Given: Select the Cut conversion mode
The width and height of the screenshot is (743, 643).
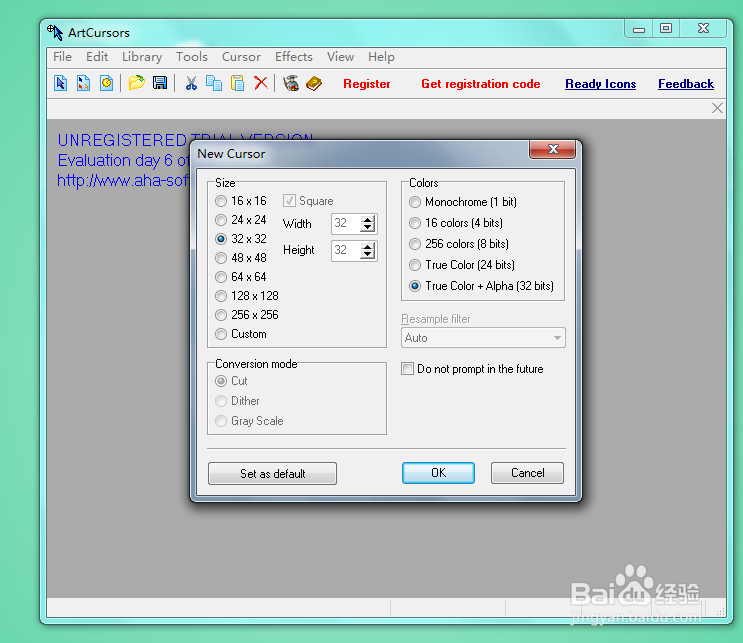Looking at the screenshot, I should [x=231, y=381].
